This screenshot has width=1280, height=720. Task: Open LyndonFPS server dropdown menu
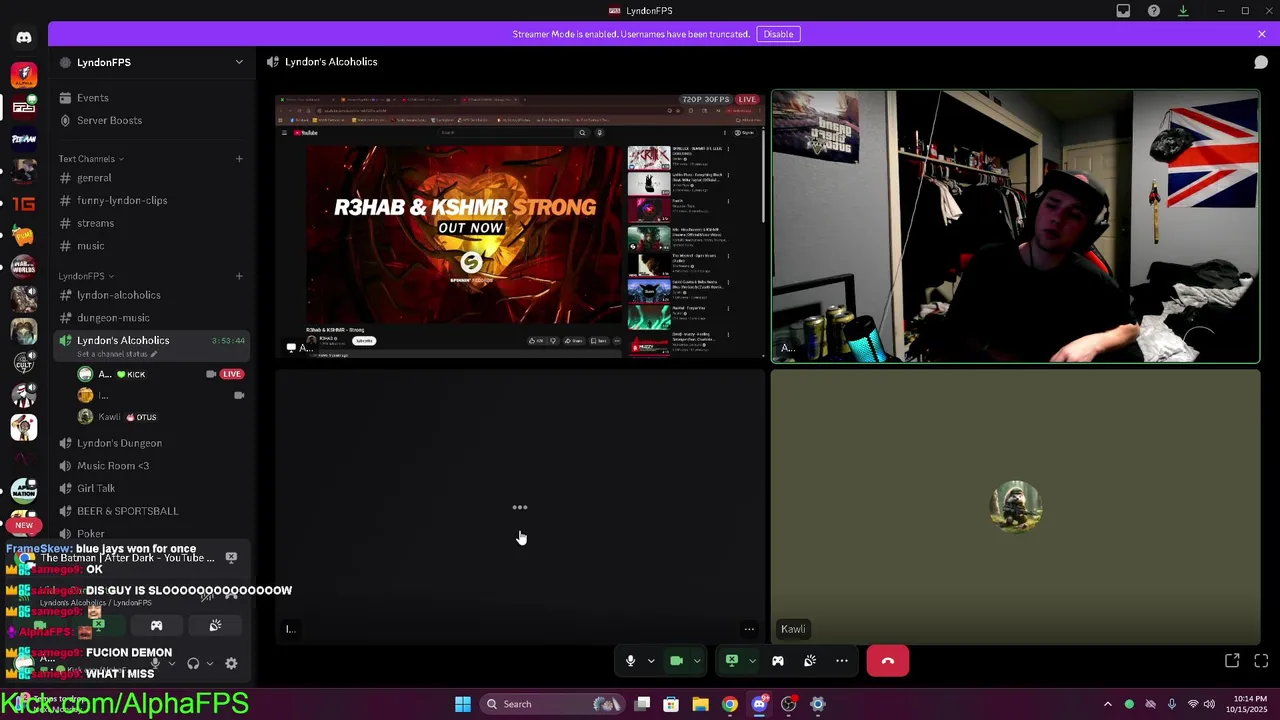[239, 62]
